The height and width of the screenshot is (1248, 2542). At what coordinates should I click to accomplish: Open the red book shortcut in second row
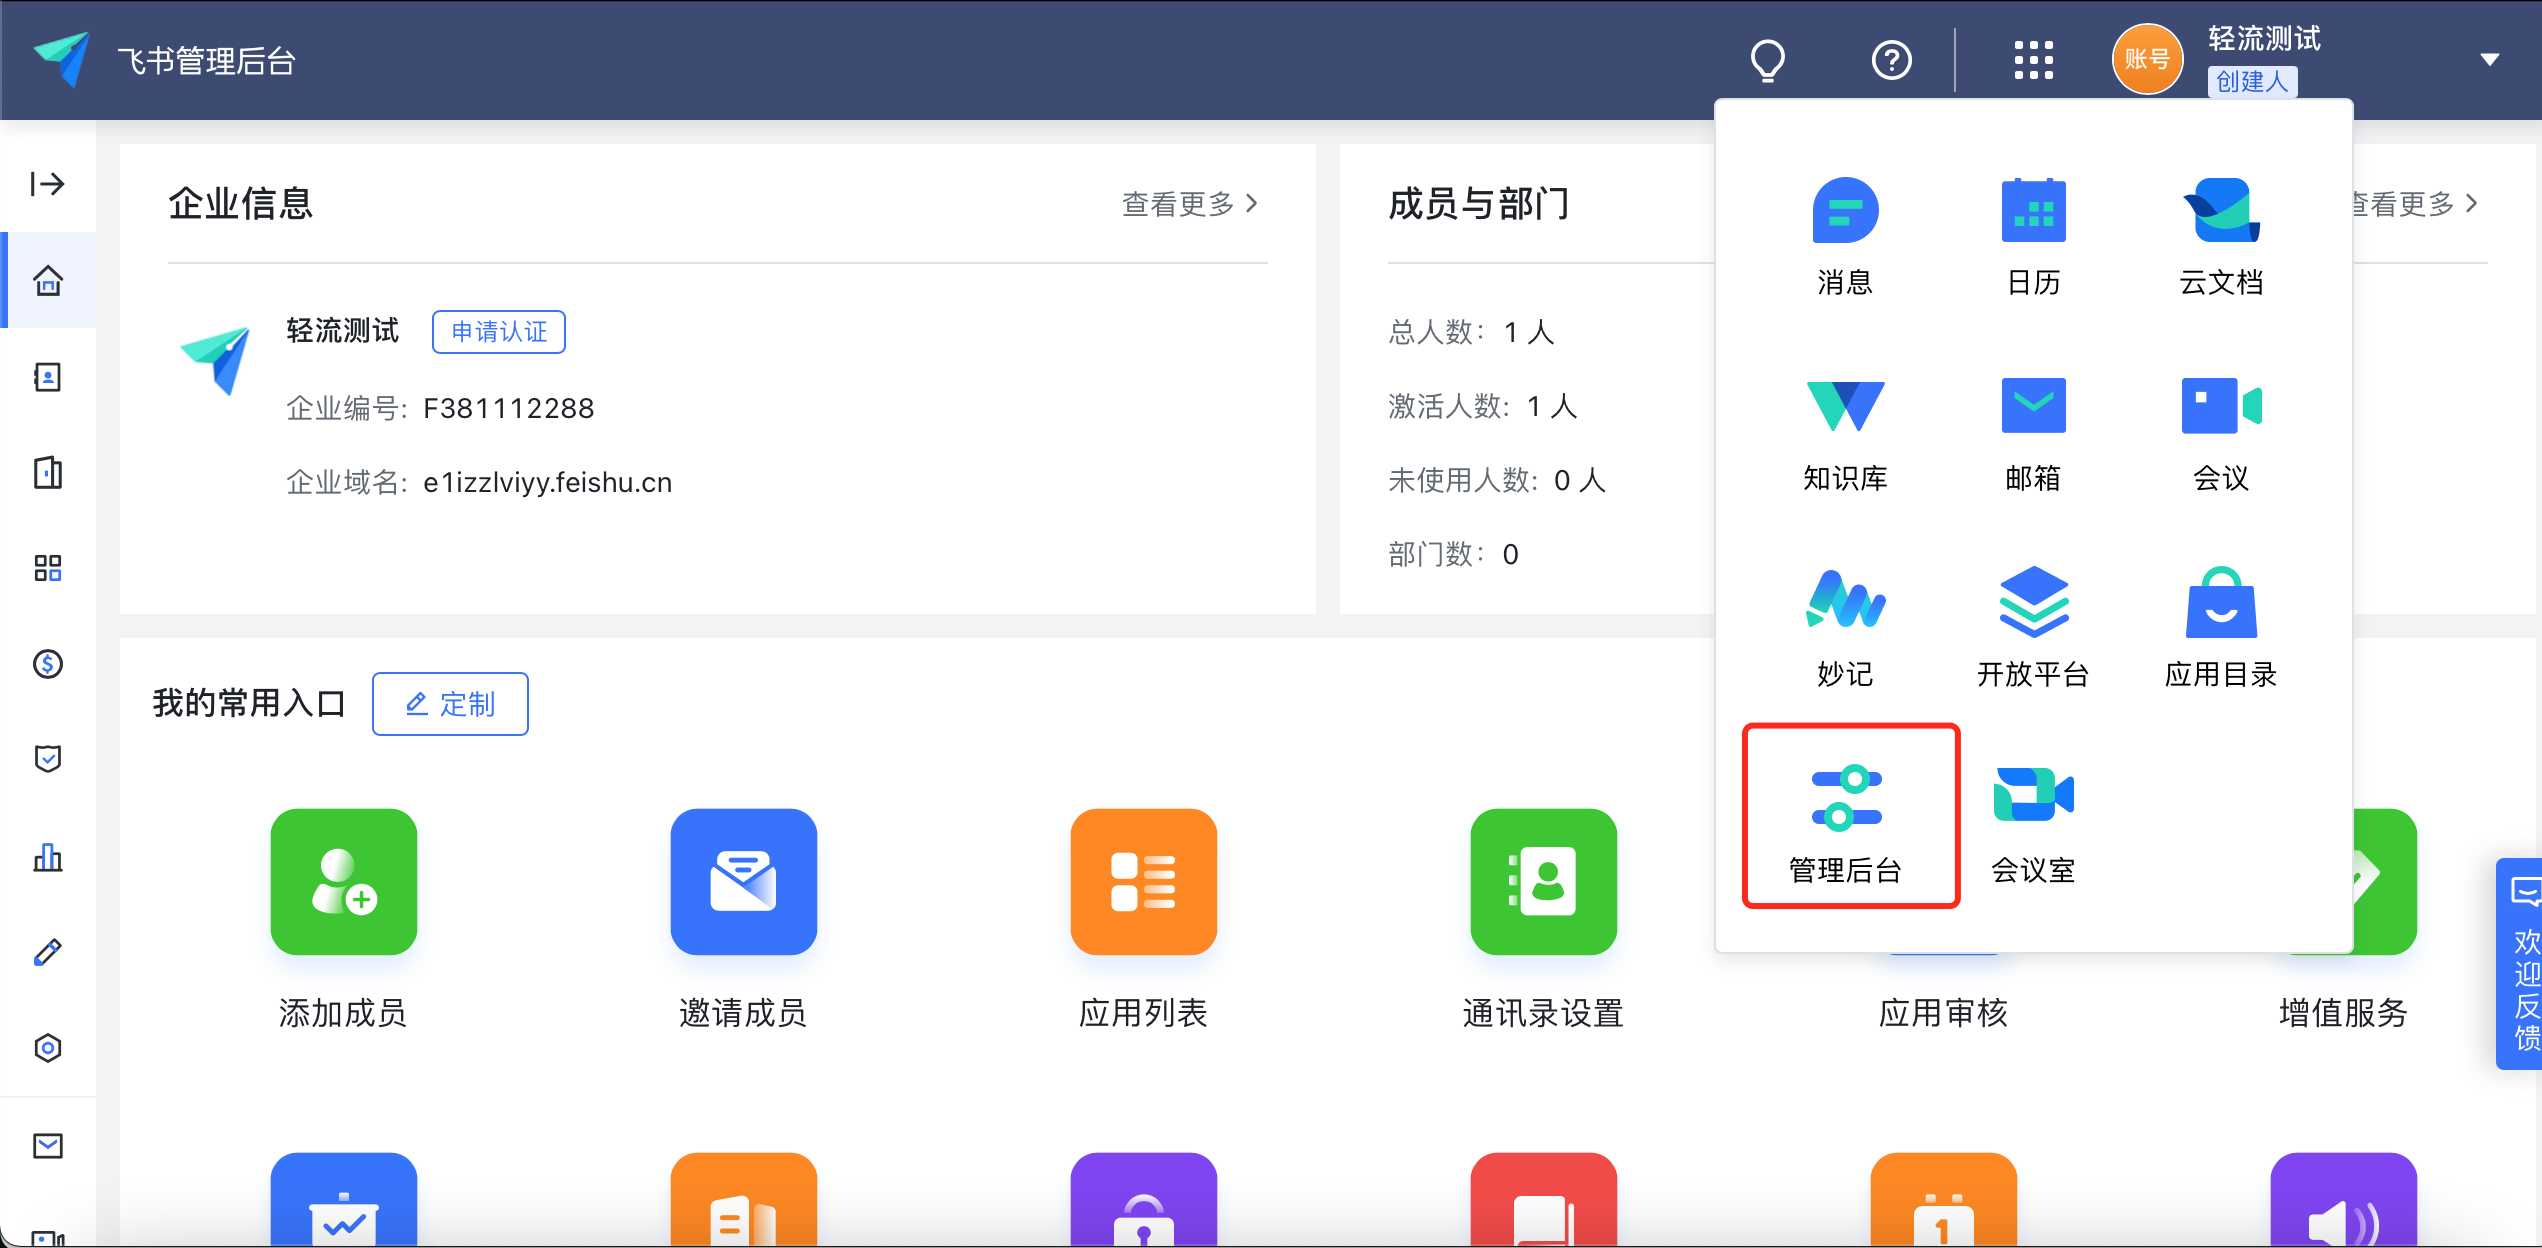coord(1543,1200)
